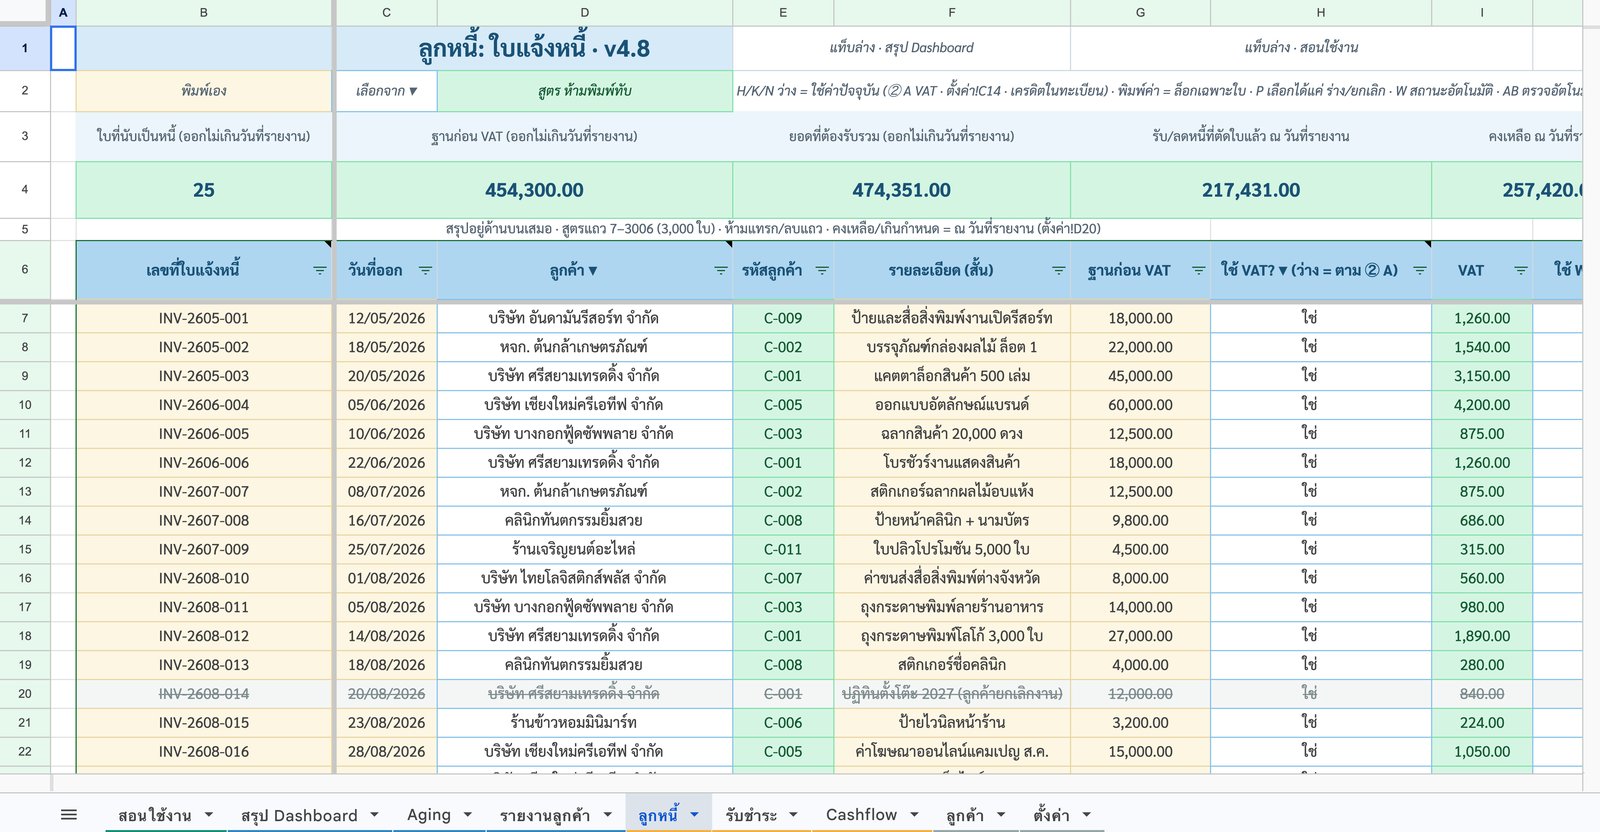Switch to the ลูกค้า sheet tab
Image resolution: width=1600 pixels, height=832 pixels.
pyautogui.click(x=965, y=815)
